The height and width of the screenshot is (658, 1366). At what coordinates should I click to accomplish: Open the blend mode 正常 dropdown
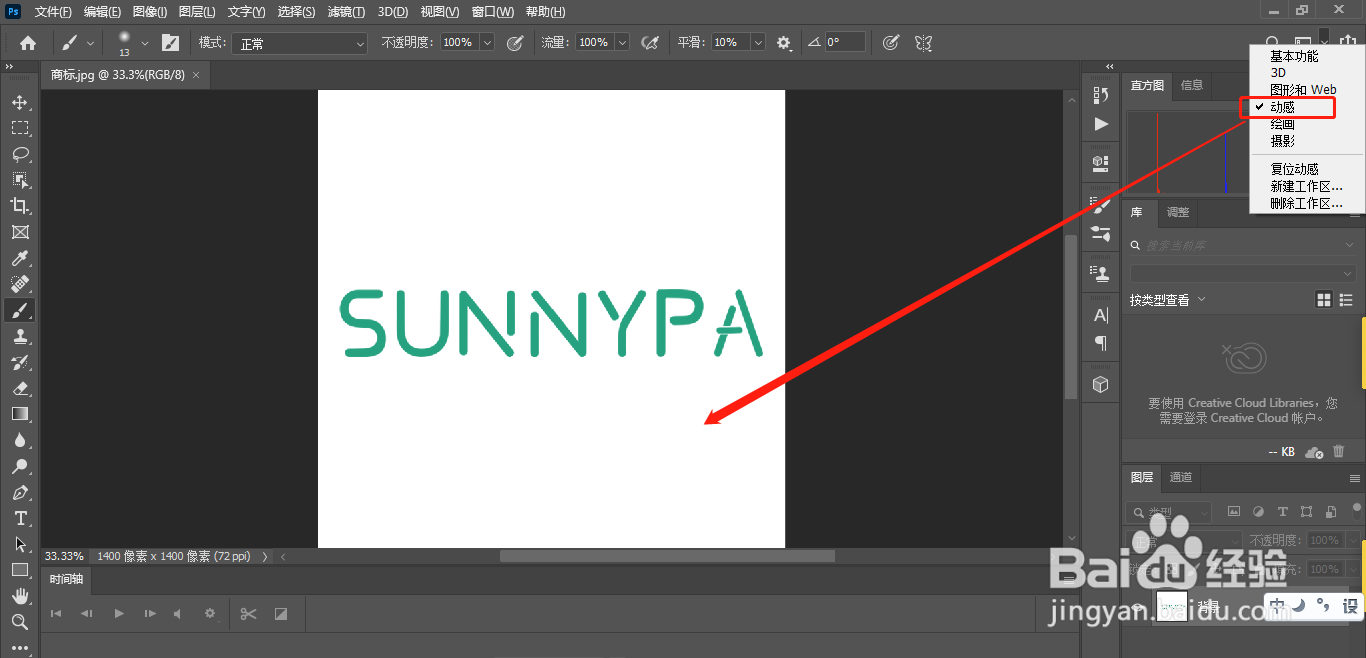[300, 43]
